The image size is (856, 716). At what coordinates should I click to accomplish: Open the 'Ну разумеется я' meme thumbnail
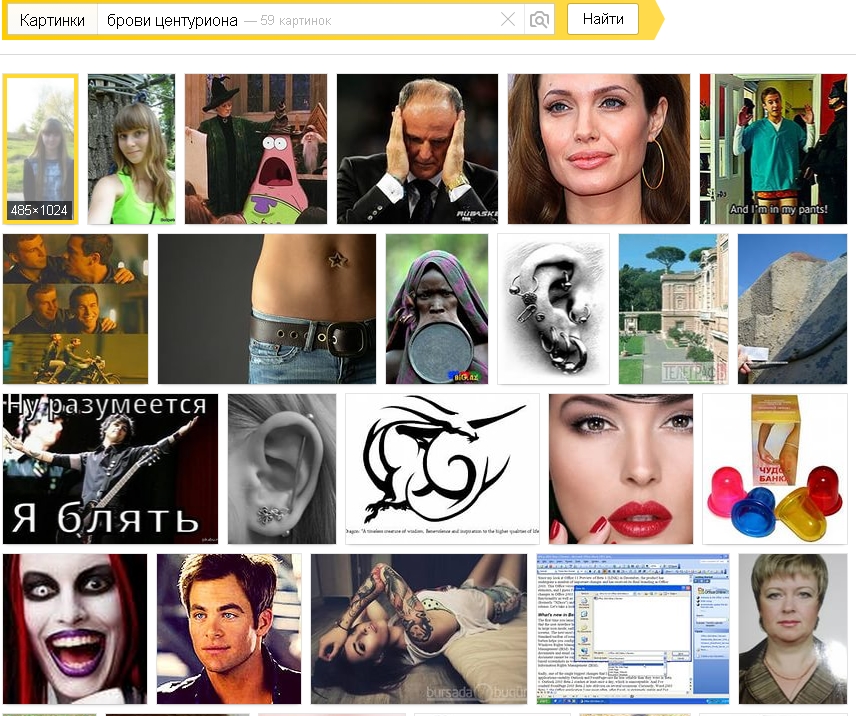110,469
